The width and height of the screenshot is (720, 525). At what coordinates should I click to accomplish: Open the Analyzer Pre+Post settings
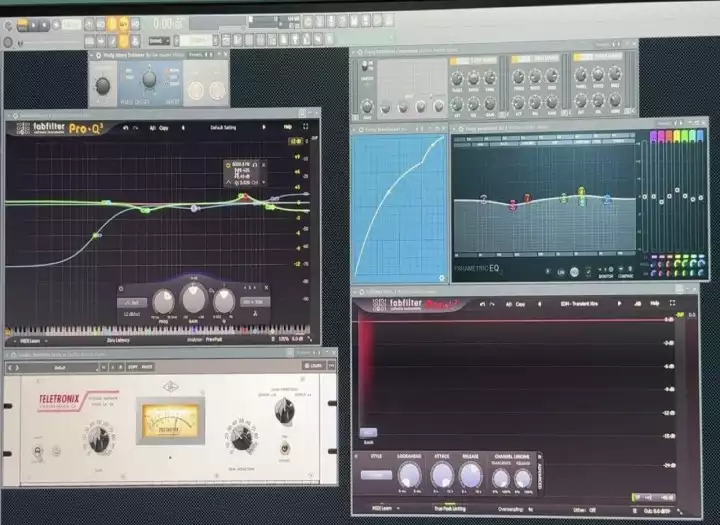[x=205, y=340]
